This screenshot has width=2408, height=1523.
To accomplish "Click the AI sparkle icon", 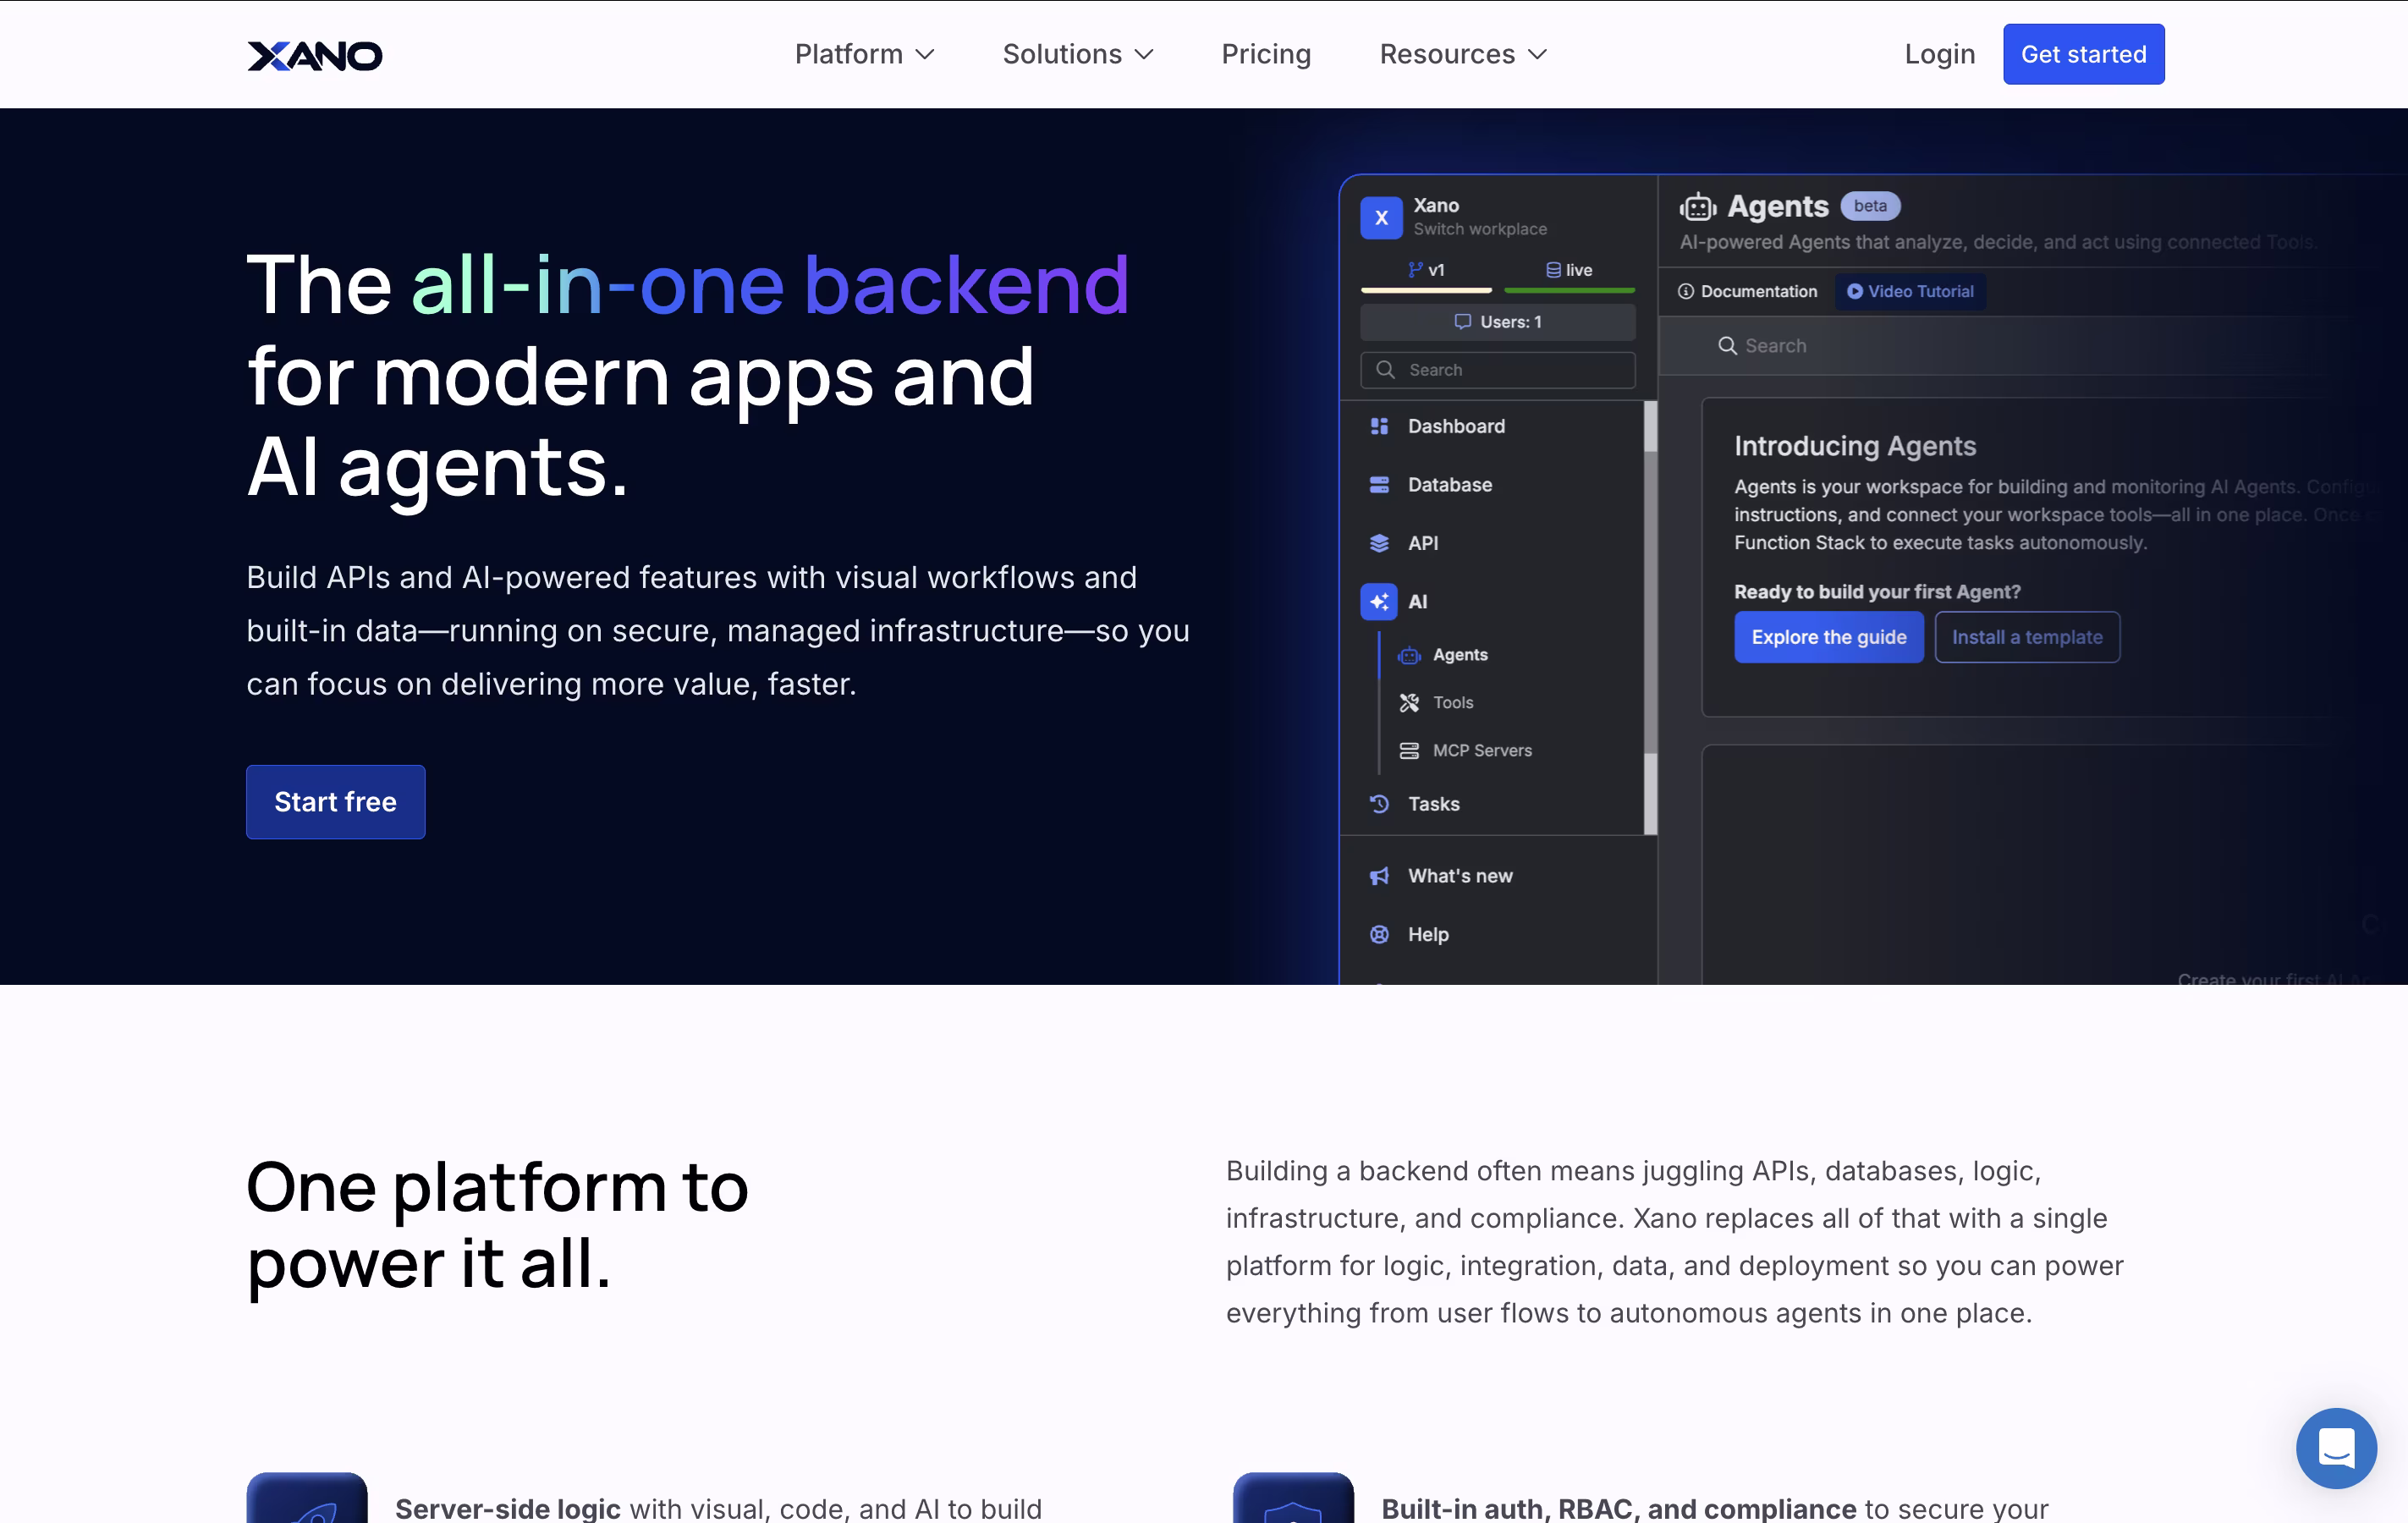I will tap(1379, 601).
